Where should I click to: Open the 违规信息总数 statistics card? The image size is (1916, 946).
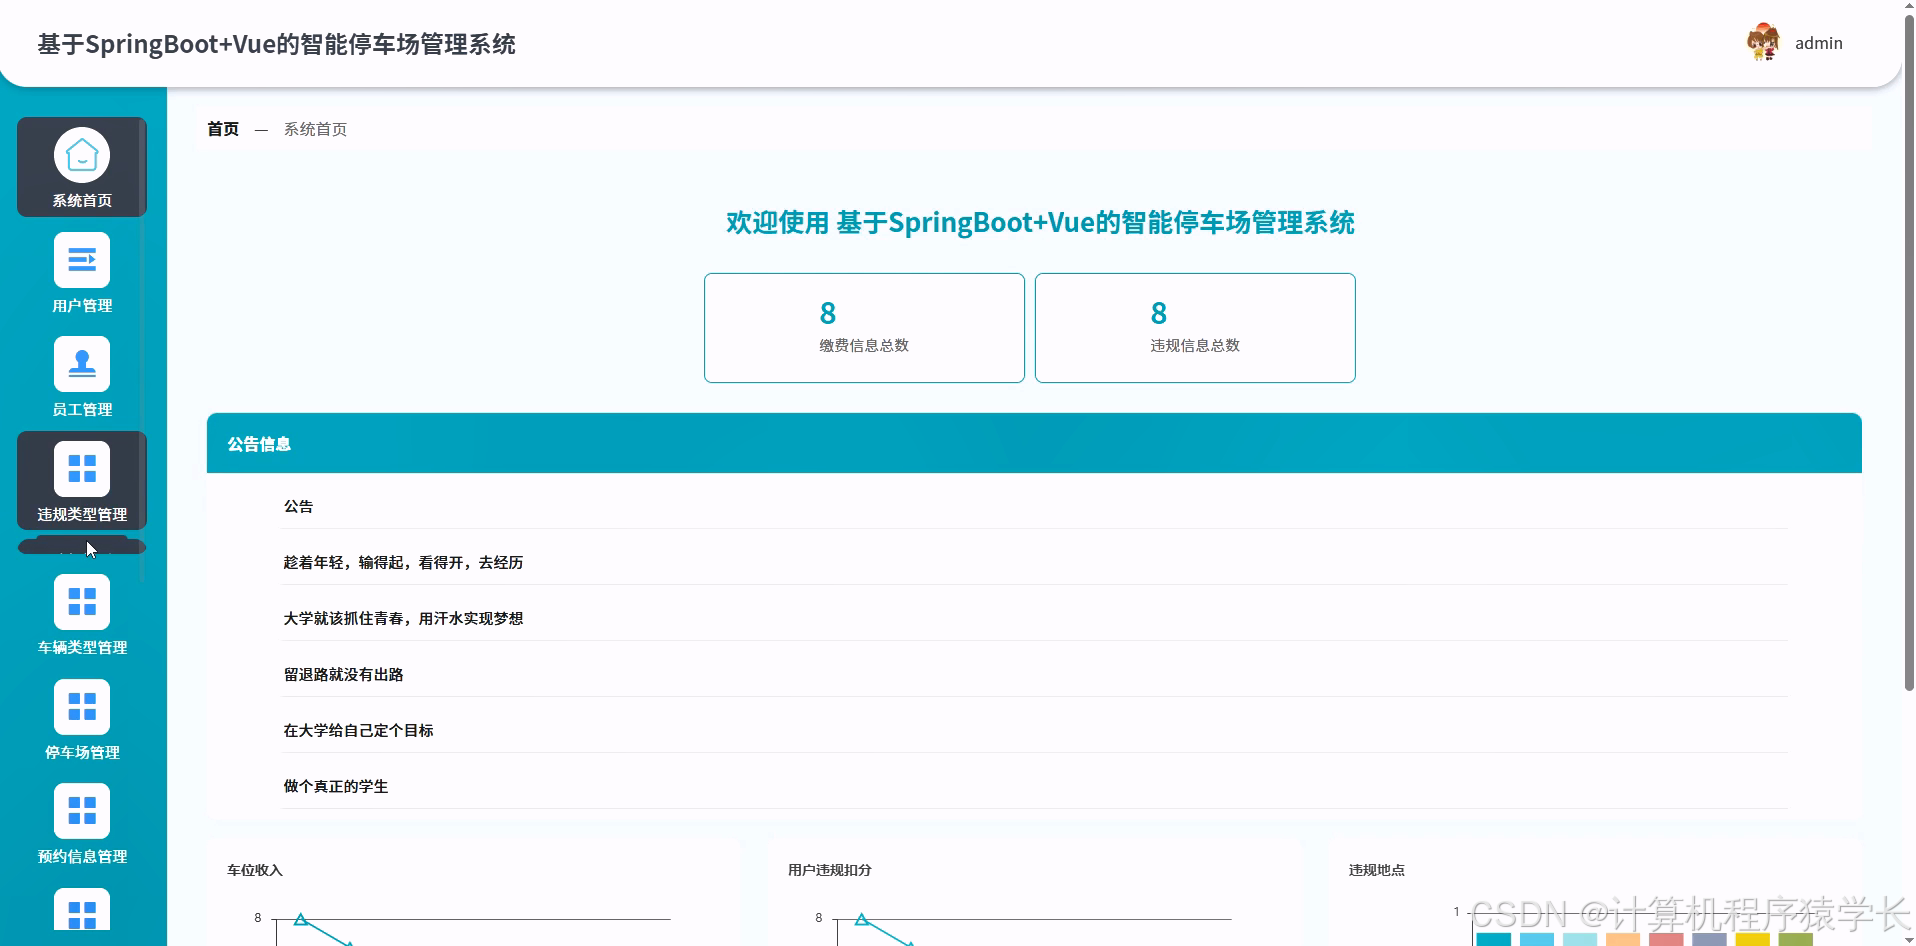pyautogui.click(x=1195, y=328)
